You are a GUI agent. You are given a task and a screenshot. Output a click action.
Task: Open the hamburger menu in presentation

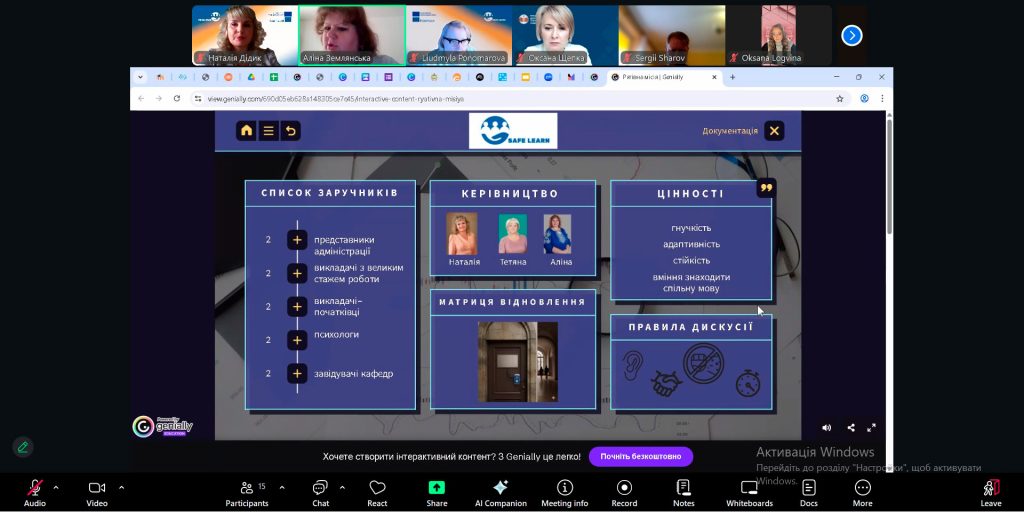tap(268, 130)
